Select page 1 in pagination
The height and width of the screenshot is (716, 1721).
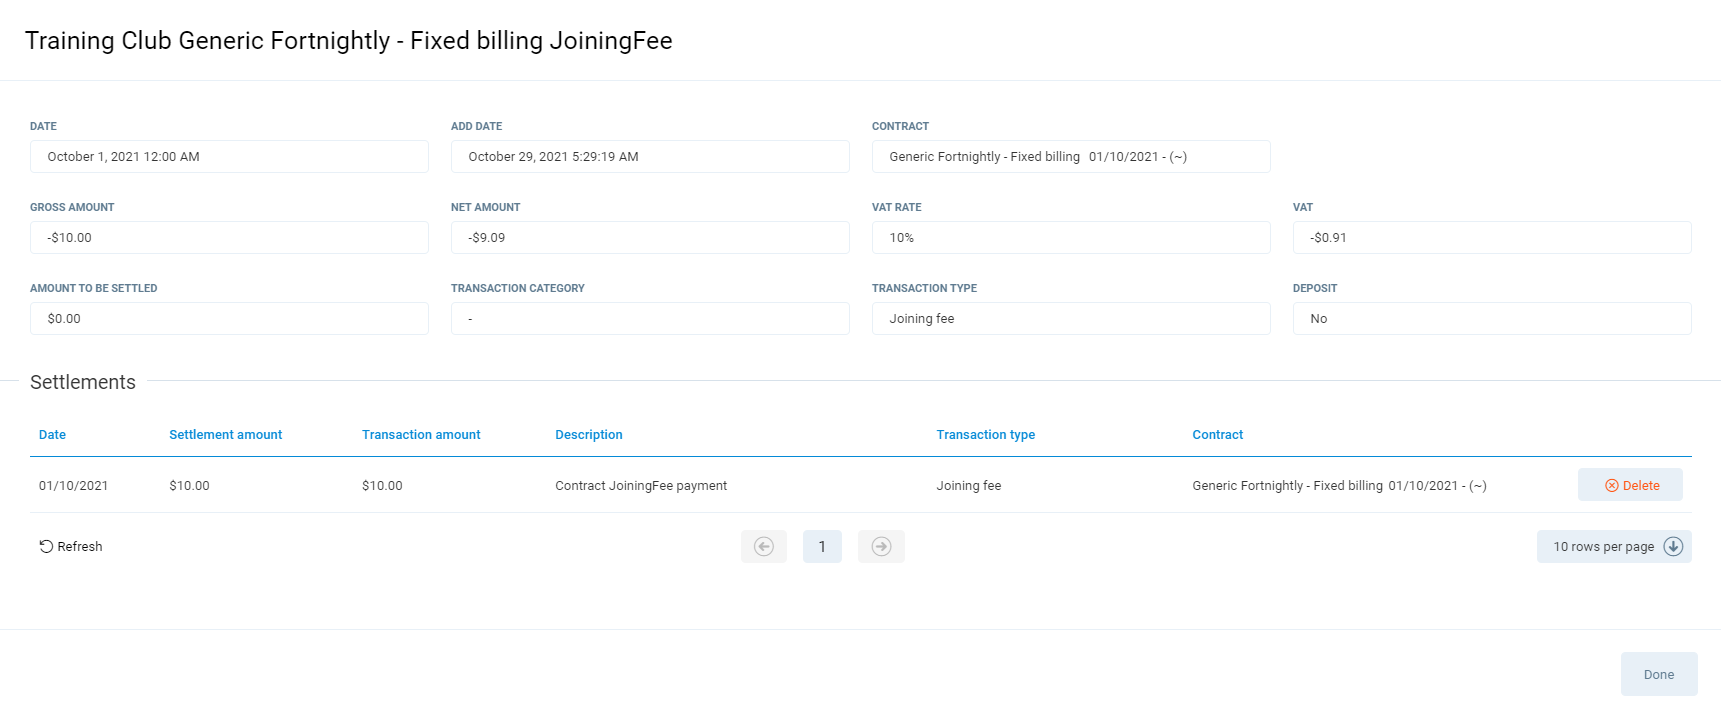(822, 546)
